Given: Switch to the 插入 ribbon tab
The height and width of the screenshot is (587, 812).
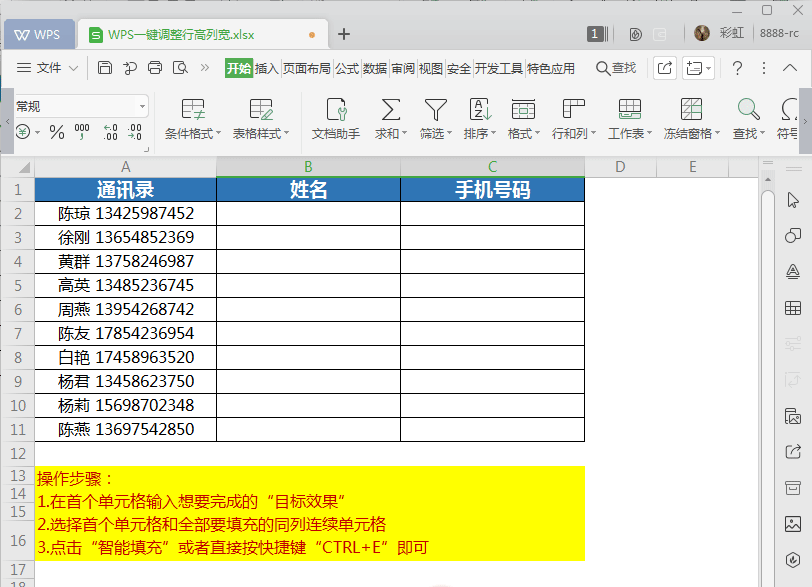Looking at the screenshot, I should (x=267, y=68).
